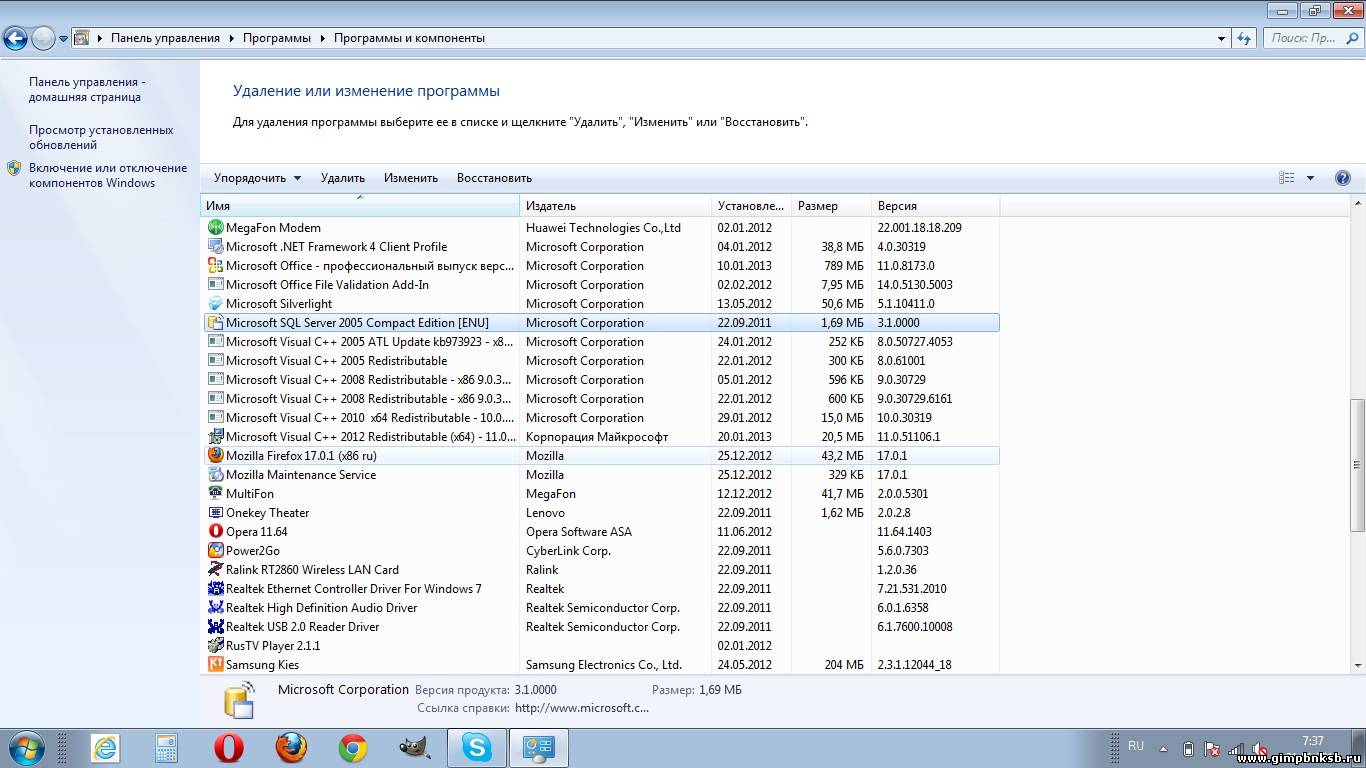Screen dimensions: 1366x768
Task: Open Opera browser from taskbar
Action: (229, 748)
